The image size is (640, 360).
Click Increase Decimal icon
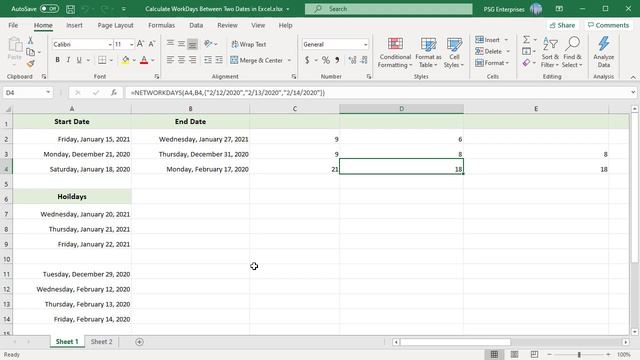pos(352,60)
